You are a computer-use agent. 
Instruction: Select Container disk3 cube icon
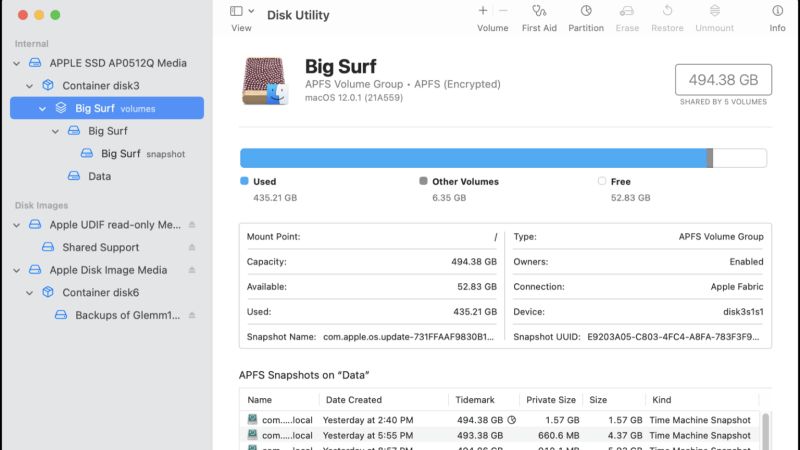pos(48,85)
